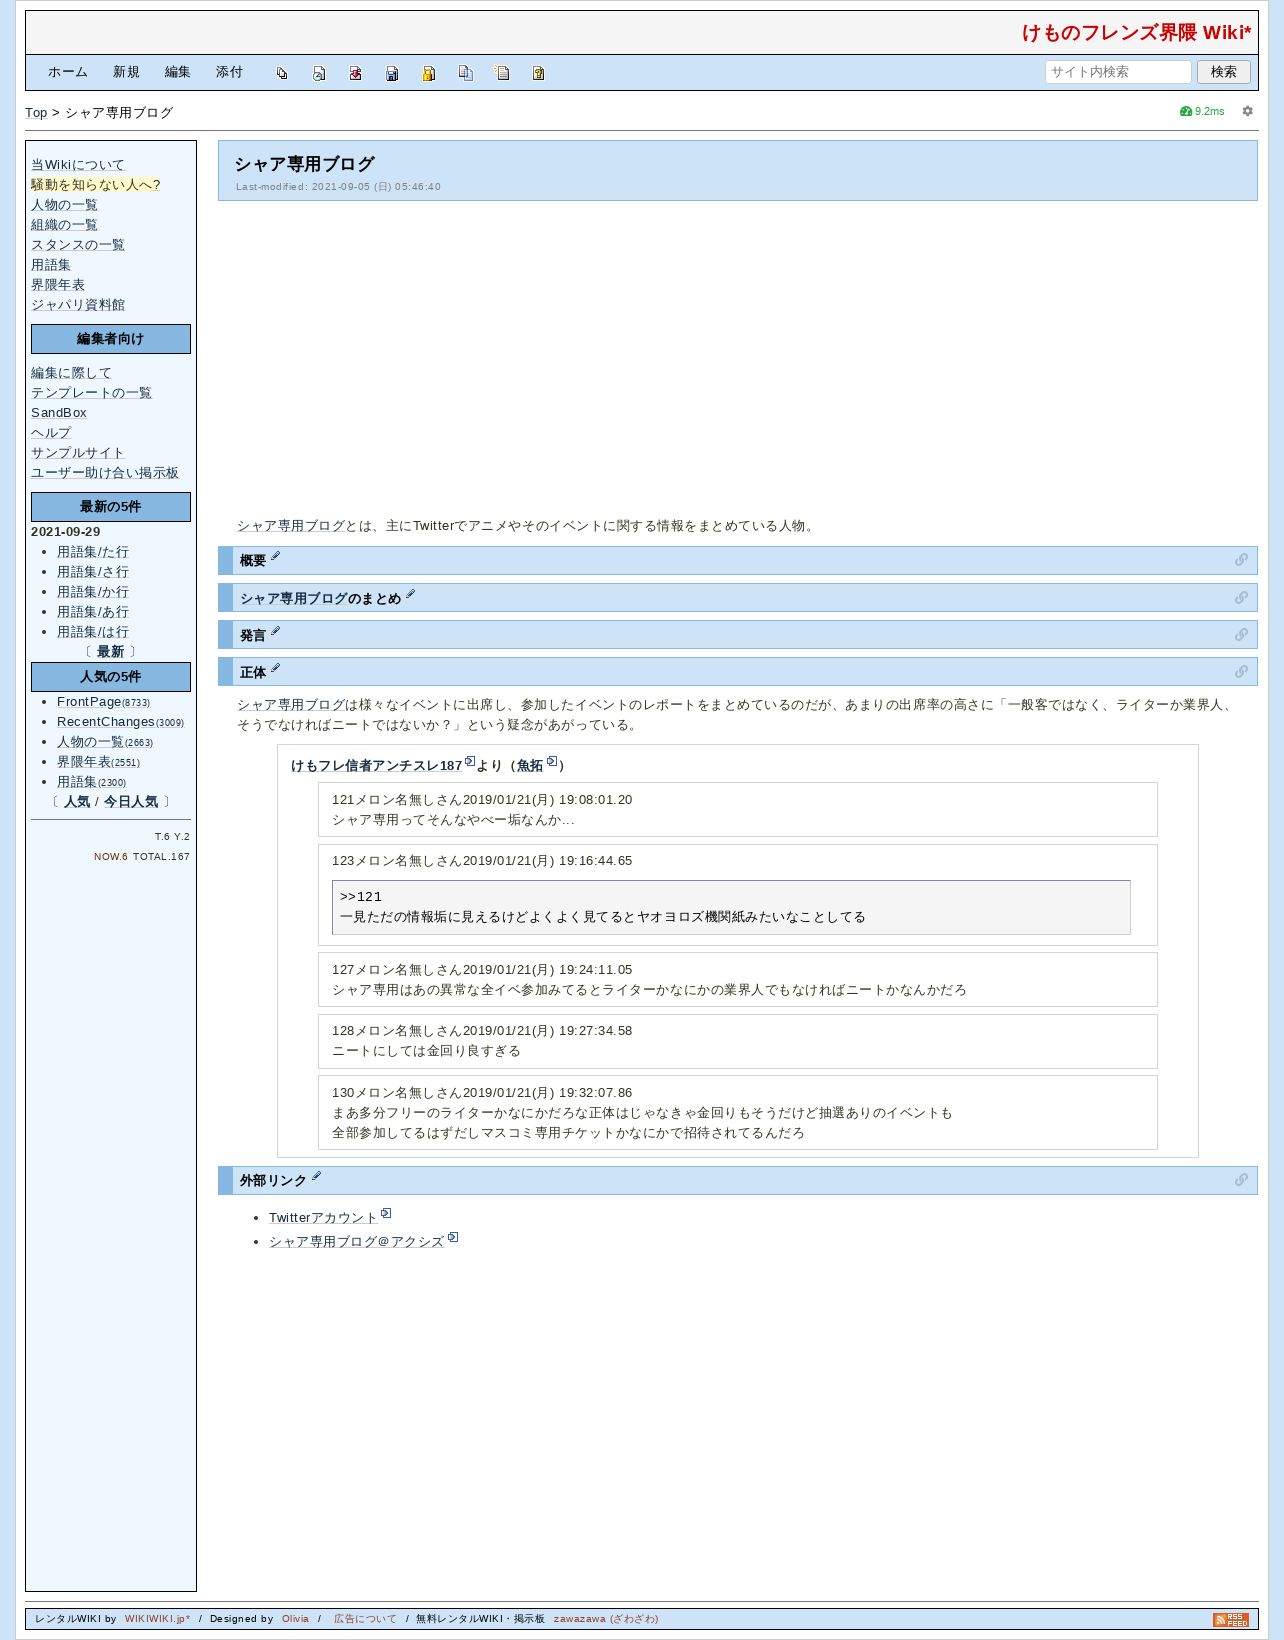Open zawazawa (ざわざわ) footer link
The image size is (1284, 1640).
click(x=606, y=1619)
